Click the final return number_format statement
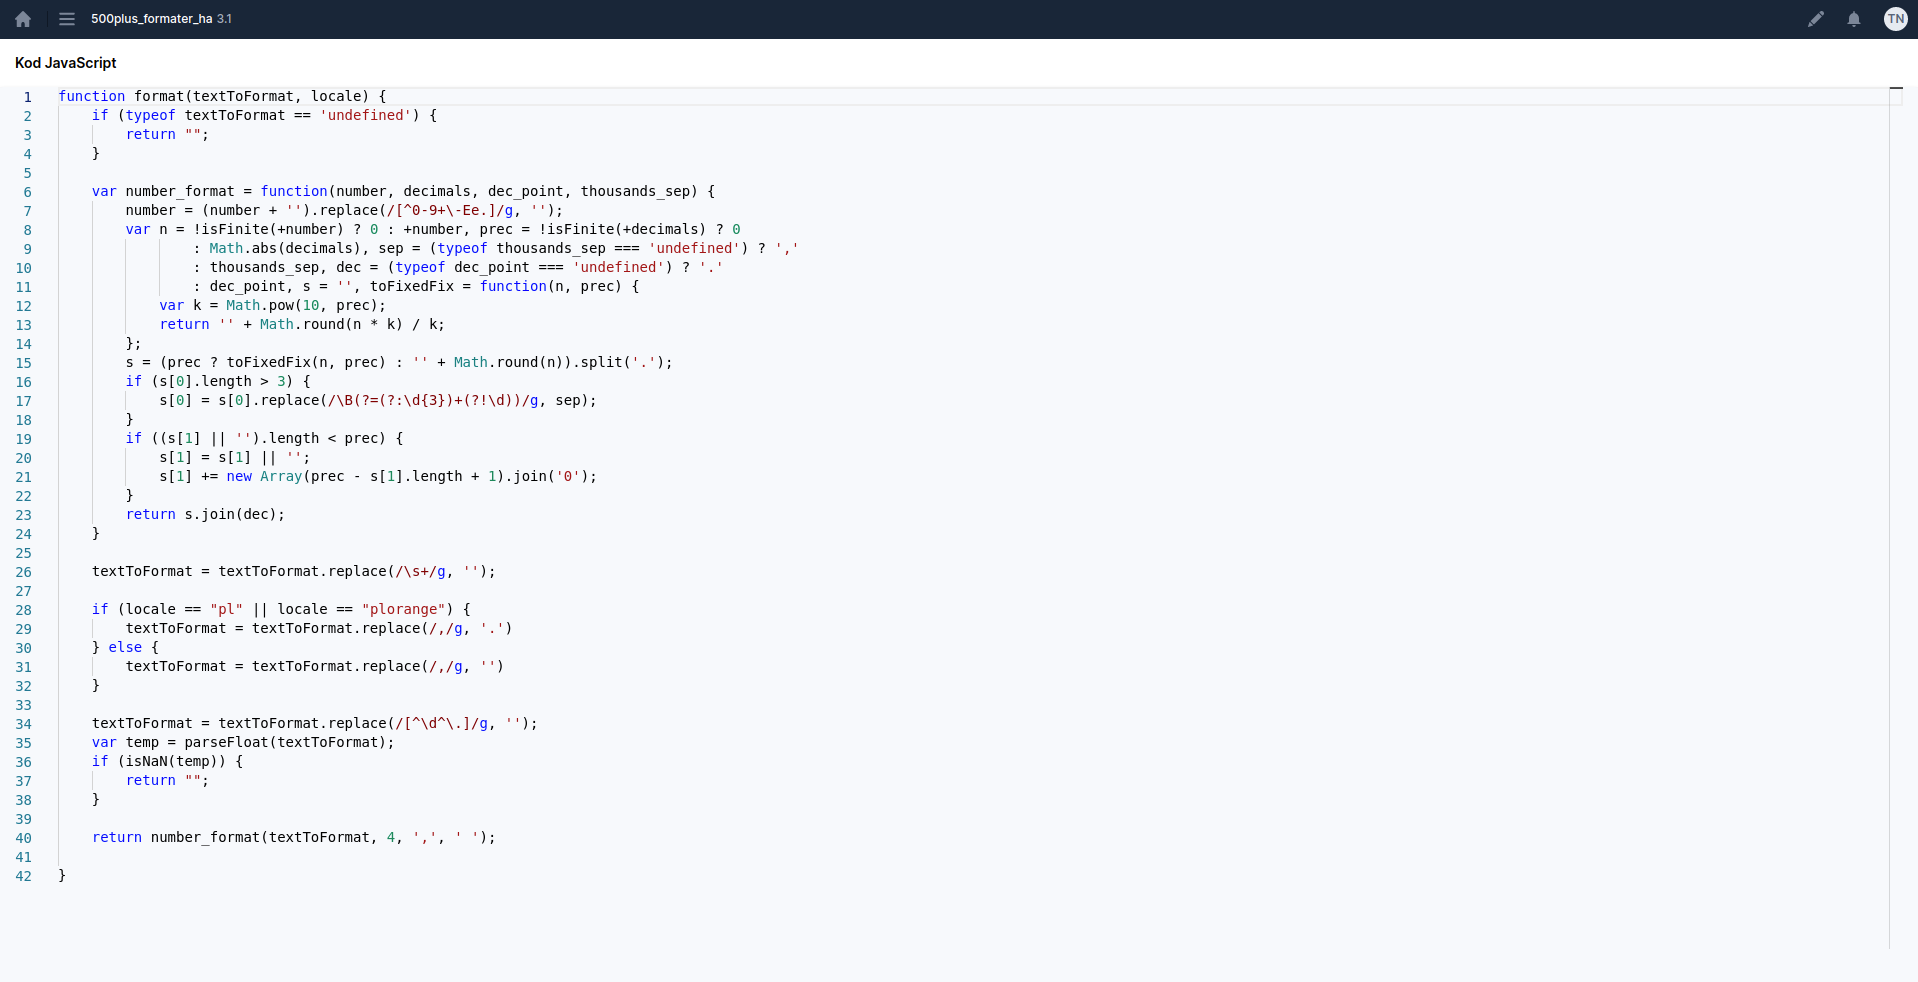This screenshot has height=982, width=1918. (x=292, y=838)
